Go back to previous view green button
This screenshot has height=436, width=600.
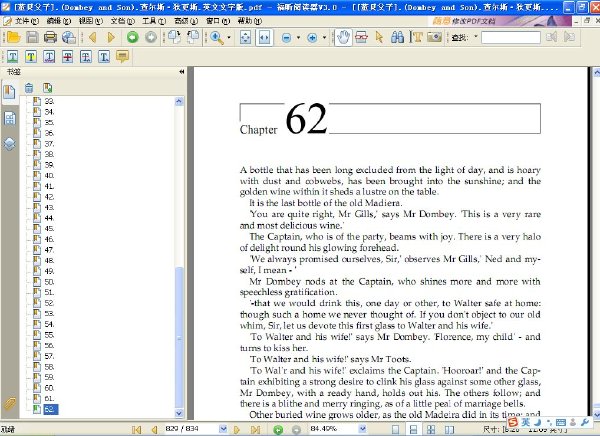pyautogui.click(x=132, y=37)
